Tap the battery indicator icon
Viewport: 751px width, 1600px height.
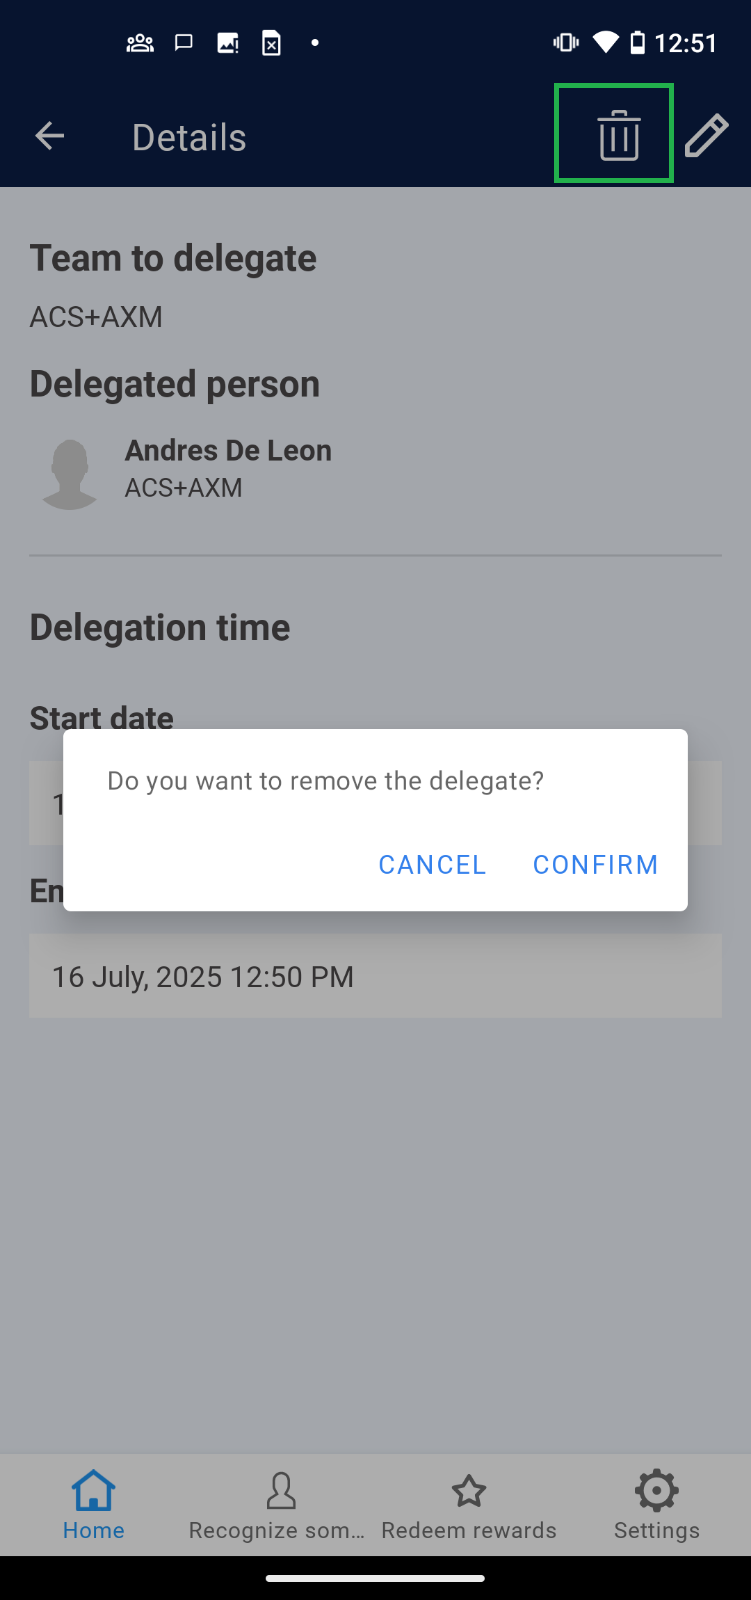(637, 42)
